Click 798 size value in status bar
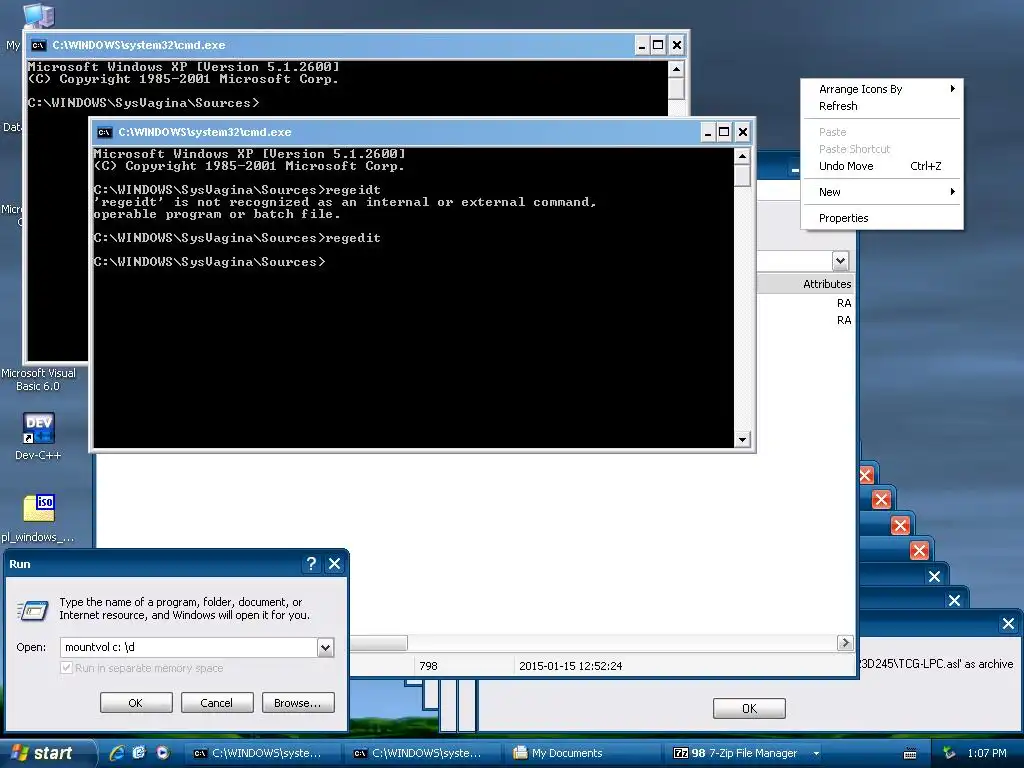The image size is (1024, 768). (428, 666)
